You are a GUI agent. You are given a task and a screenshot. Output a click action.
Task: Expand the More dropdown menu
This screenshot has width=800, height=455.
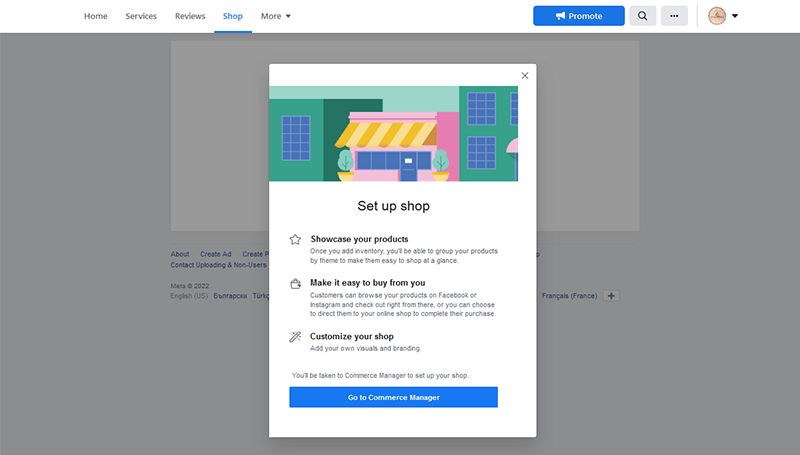(276, 16)
